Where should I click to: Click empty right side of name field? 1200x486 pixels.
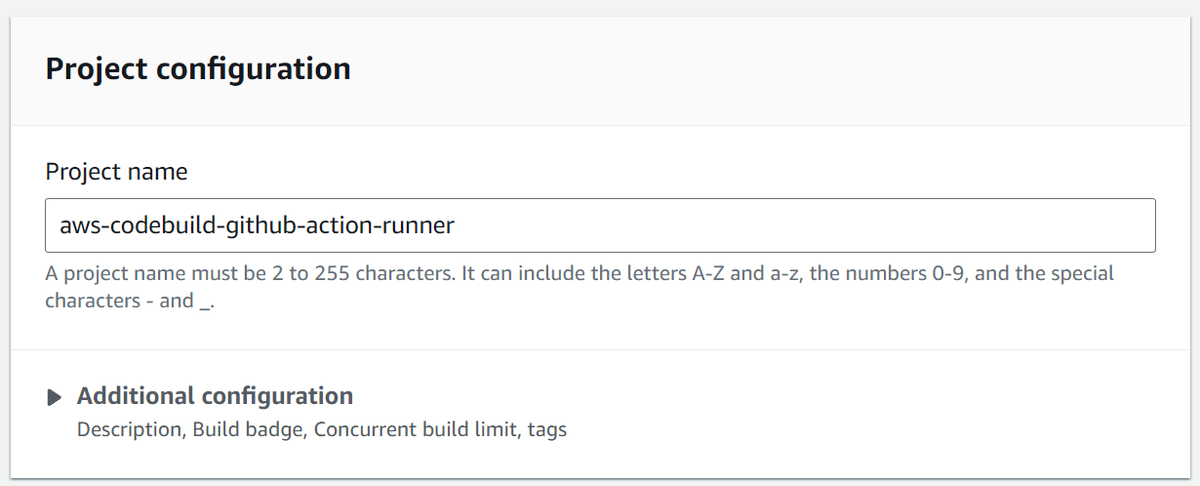click(x=850, y=225)
